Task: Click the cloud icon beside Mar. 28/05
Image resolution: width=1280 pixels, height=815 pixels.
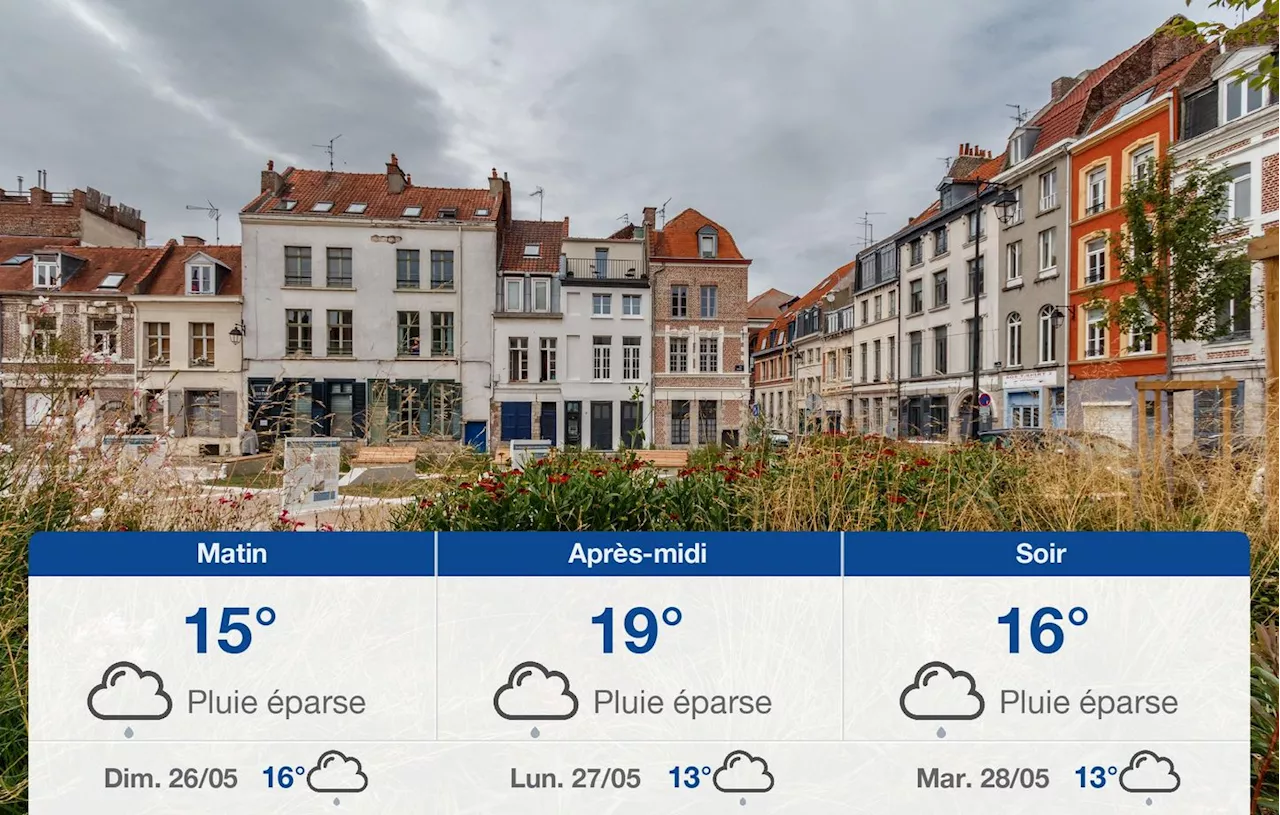Action: (x=1149, y=777)
